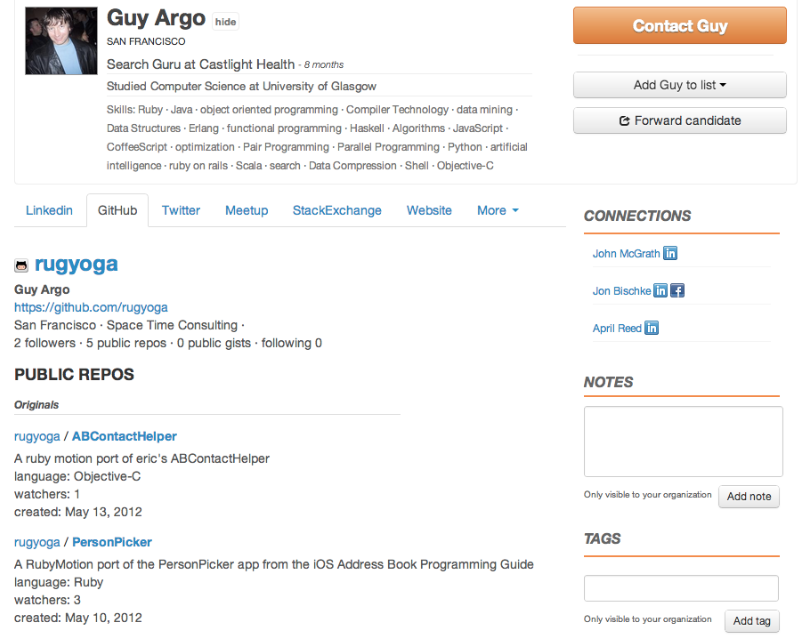The image size is (801, 639).
Task: Click the '5 public repos' stat text
Action: 126,343
